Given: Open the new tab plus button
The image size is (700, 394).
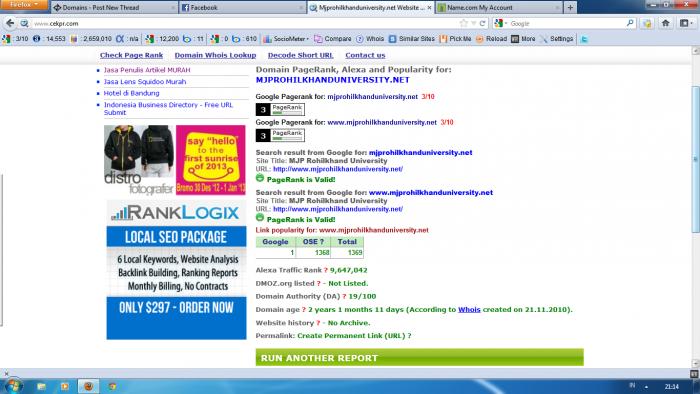Looking at the screenshot, I should (x=570, y=8).
